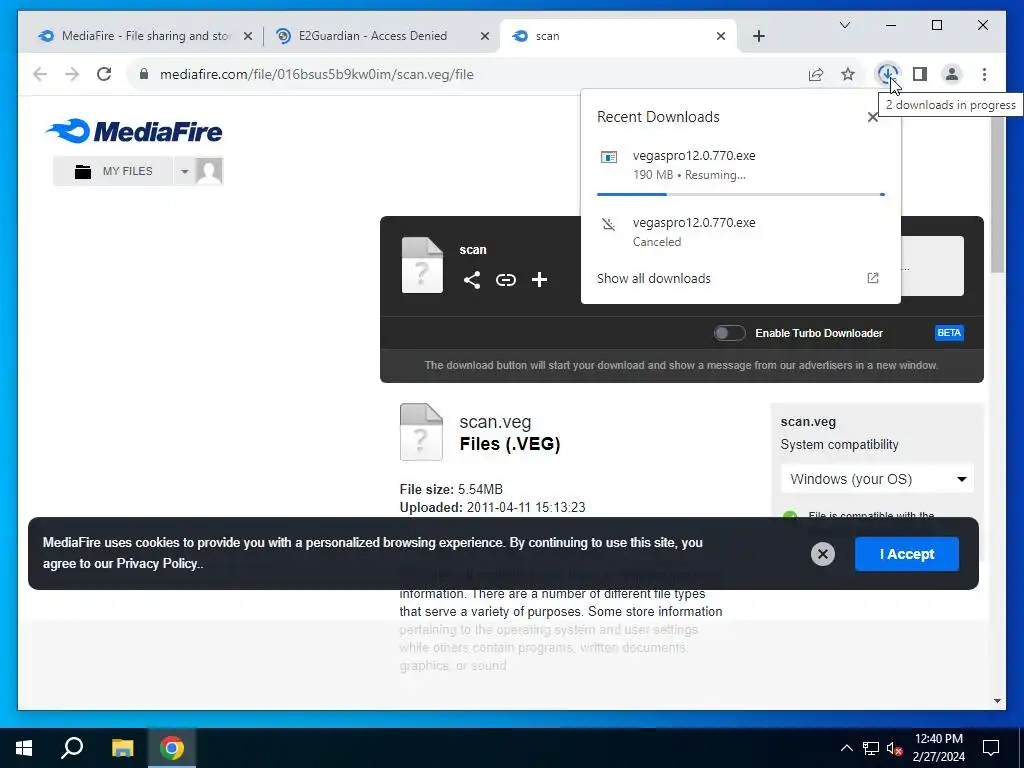Click the Chrome downloads toolbar icon

click(887, 74)
